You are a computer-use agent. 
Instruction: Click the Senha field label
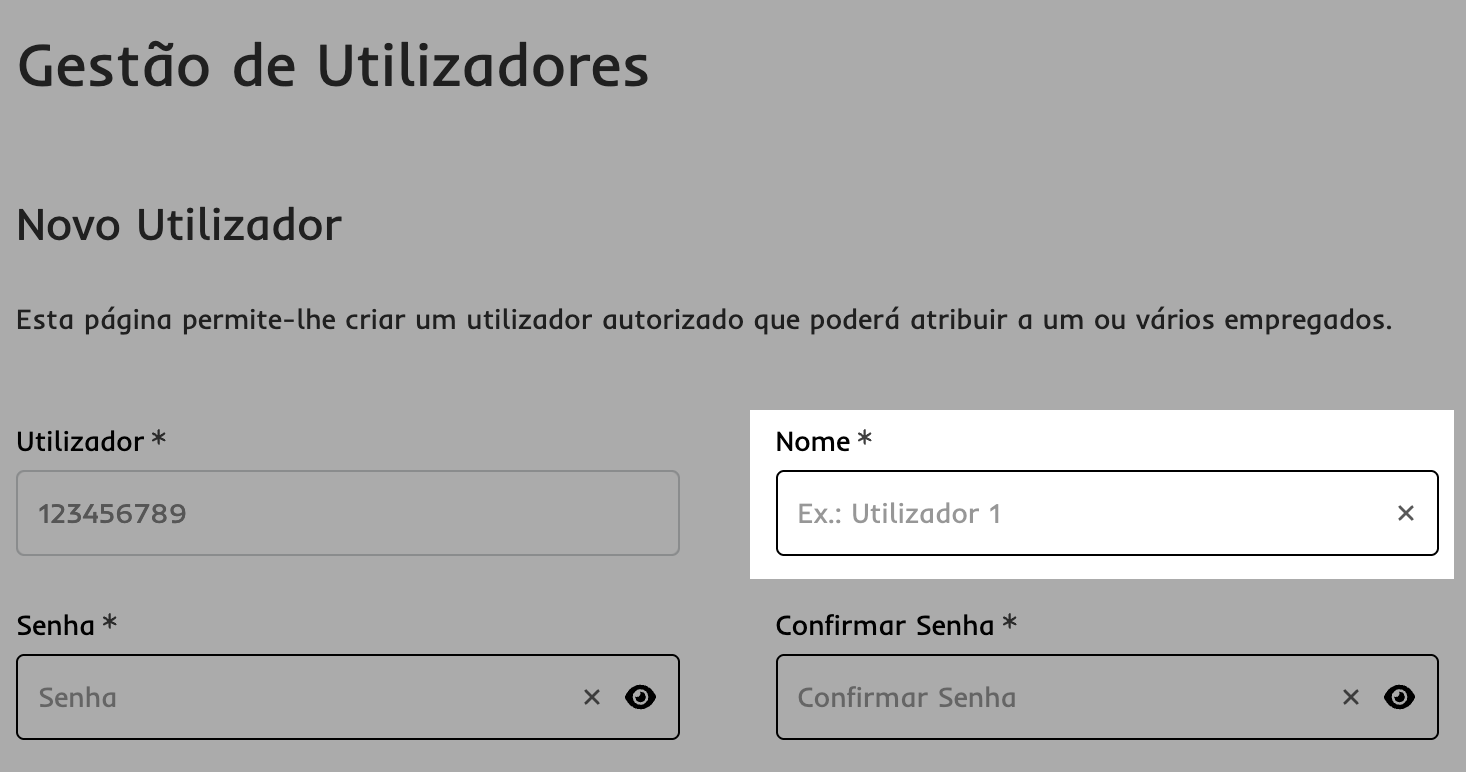pyautogui.click(x=55, y=626)
